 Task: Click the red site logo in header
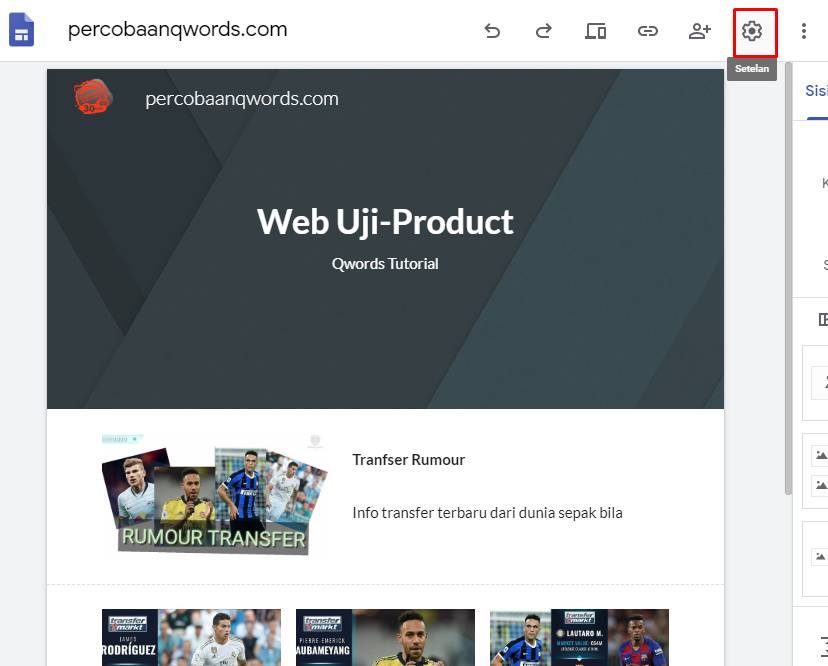click(x=93, y=98)
